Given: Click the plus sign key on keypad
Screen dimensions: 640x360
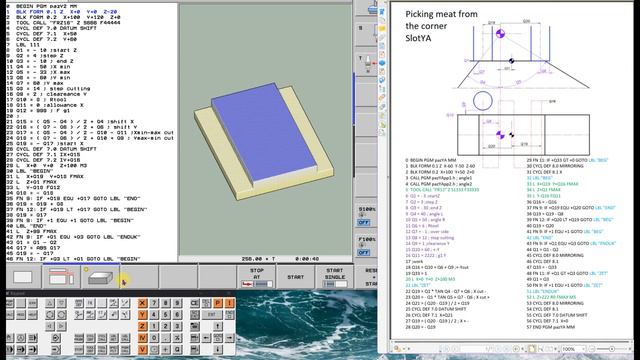Looking at the screenshot, I should (165, 349).
